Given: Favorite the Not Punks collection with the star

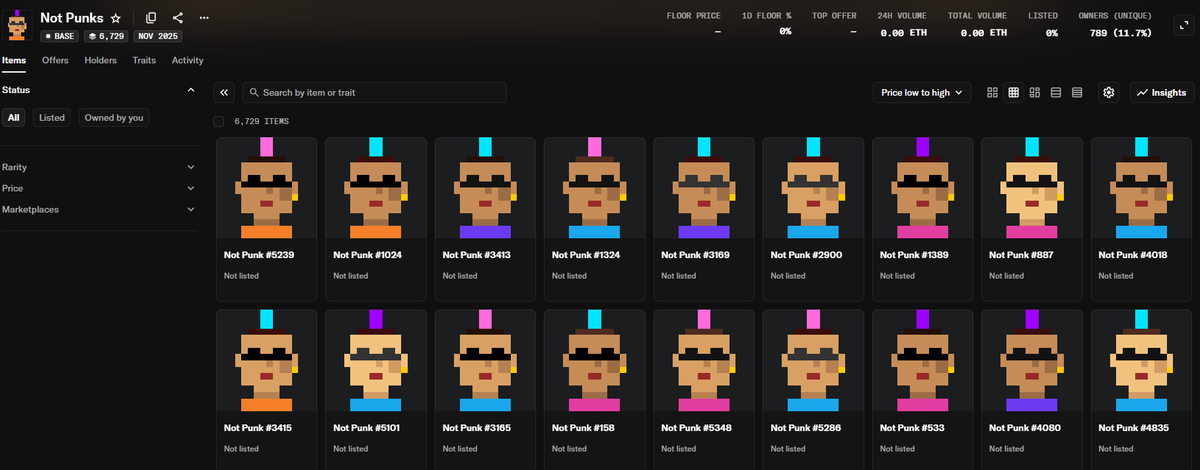Looking at the screenshot, I should (x=115, y=18).
